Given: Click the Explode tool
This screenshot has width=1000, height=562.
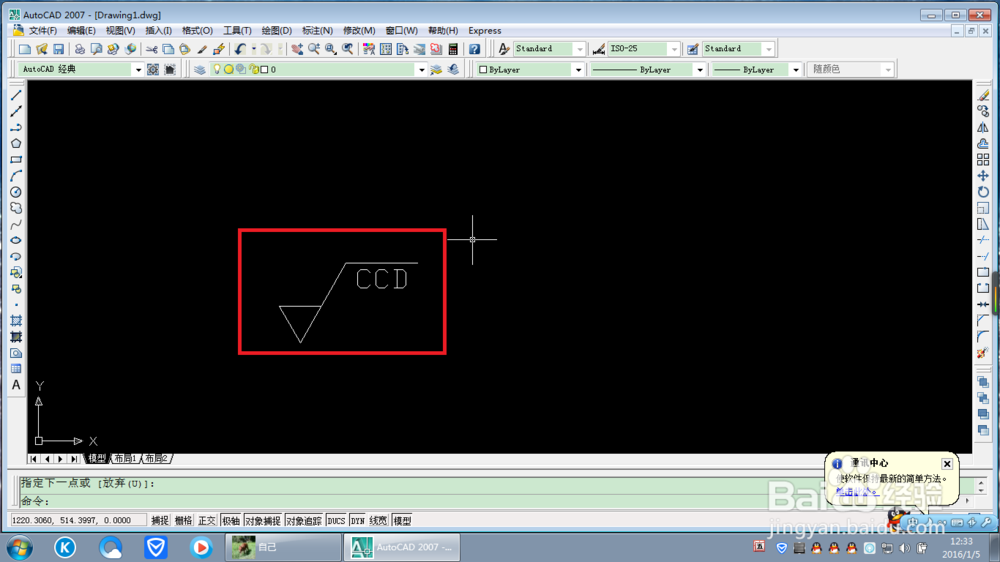Looking at the screenshot, I should (x=983, y=353).
